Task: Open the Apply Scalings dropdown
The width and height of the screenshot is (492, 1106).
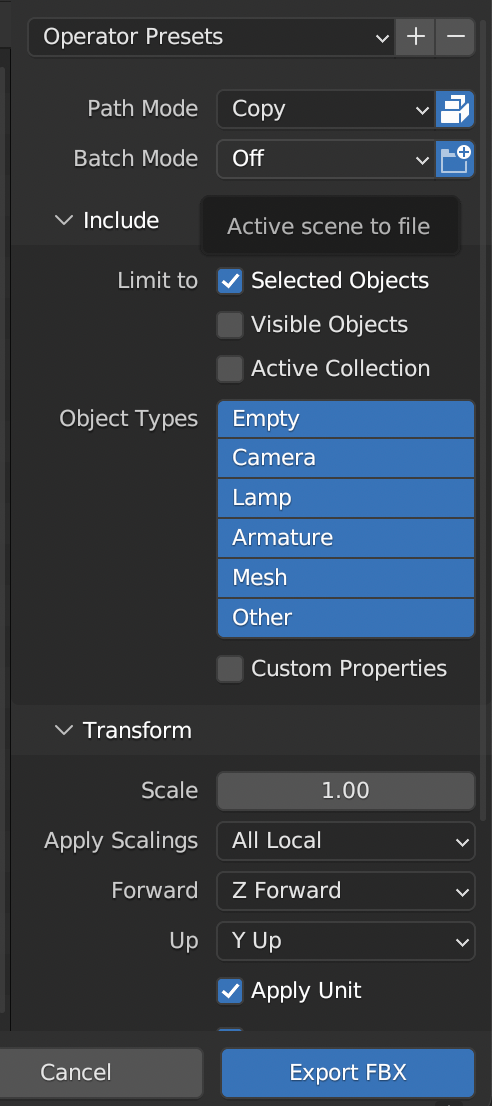Action: point(345,841)
